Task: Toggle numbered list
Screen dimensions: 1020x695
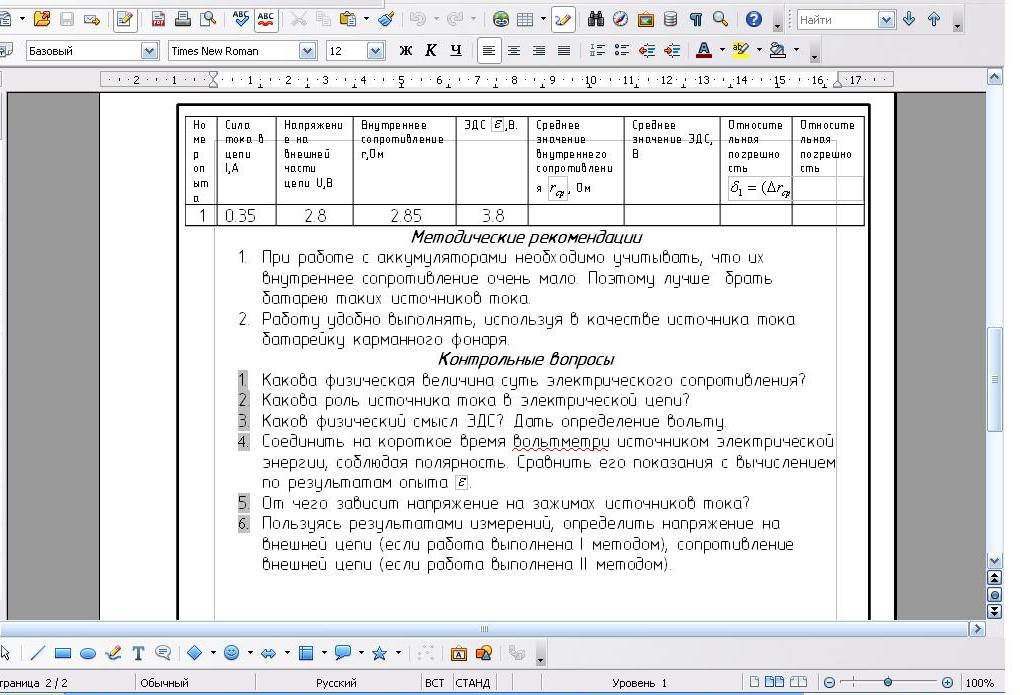Action: (x=597, y=51)
